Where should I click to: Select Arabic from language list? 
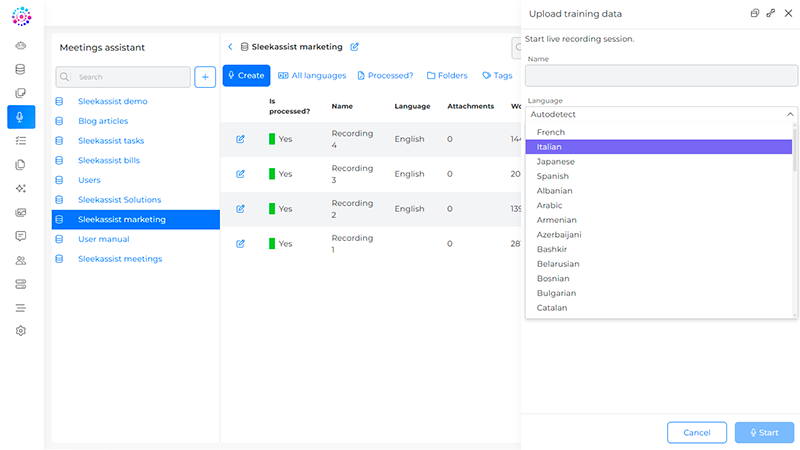click(659, 206)
